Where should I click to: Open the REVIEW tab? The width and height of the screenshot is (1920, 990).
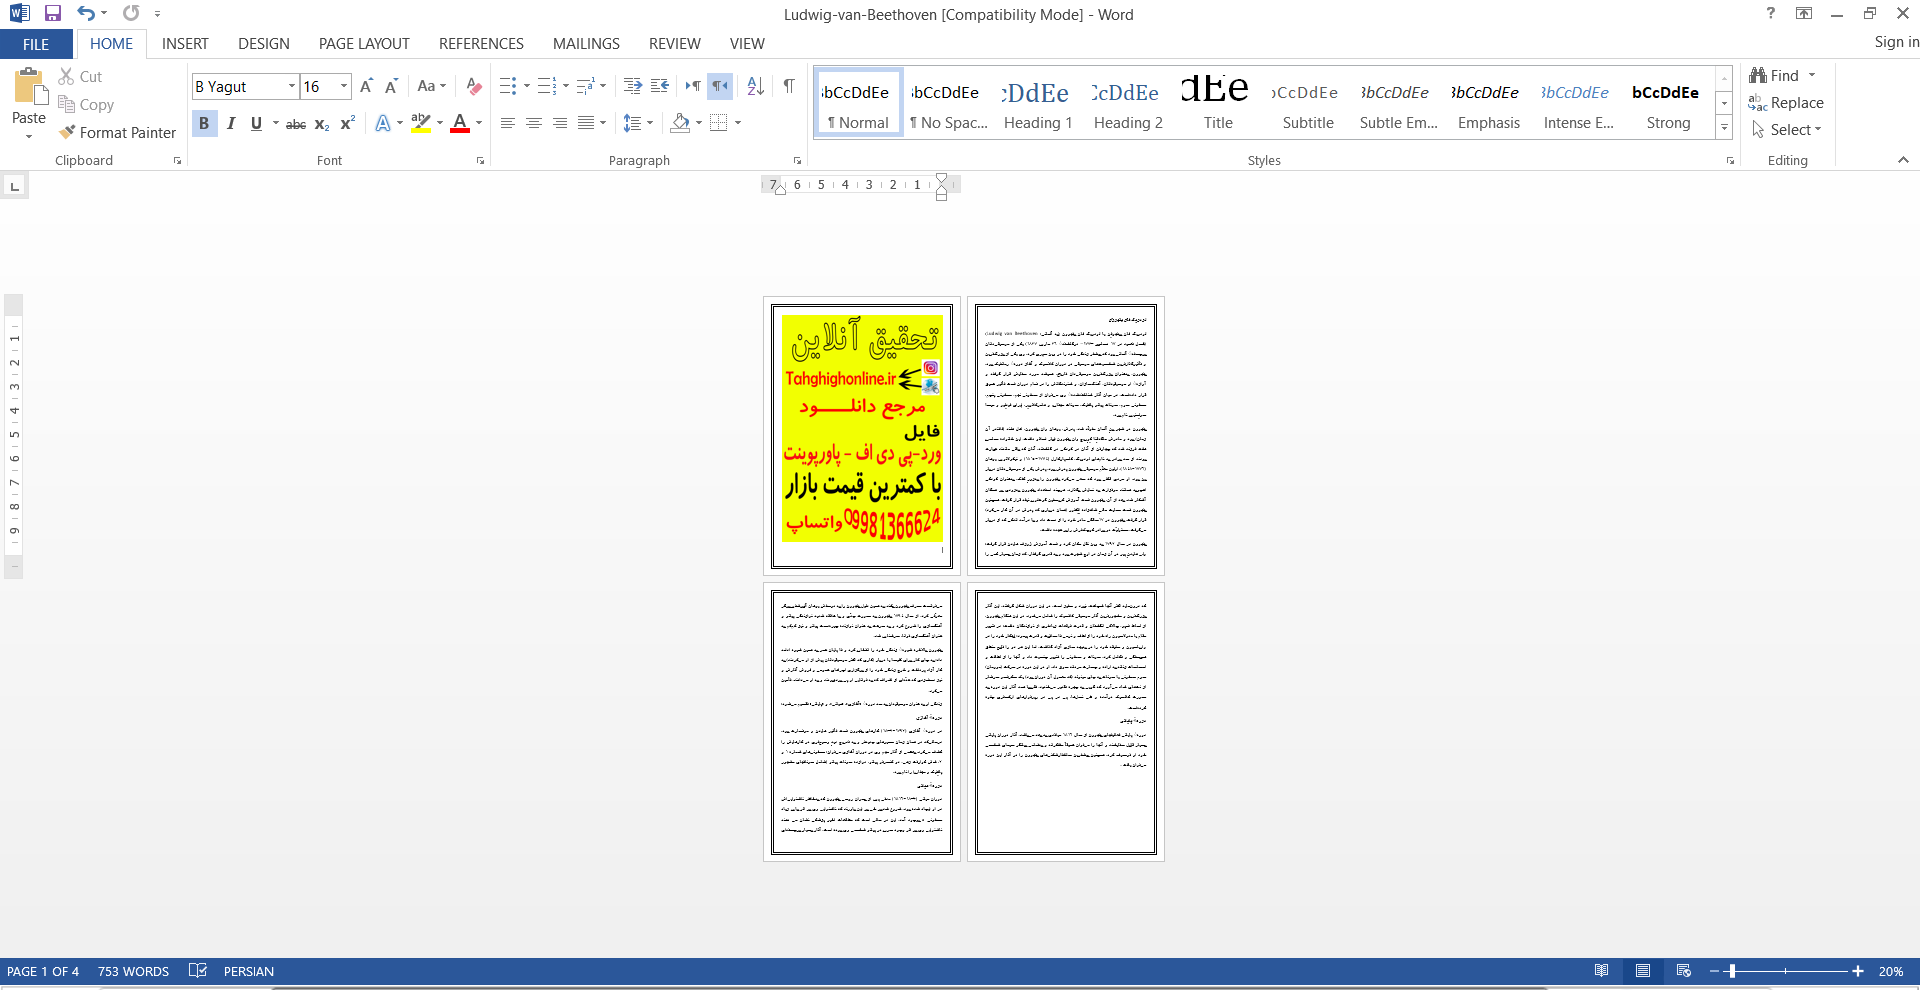pyautogui.click(x=675, y=44)
